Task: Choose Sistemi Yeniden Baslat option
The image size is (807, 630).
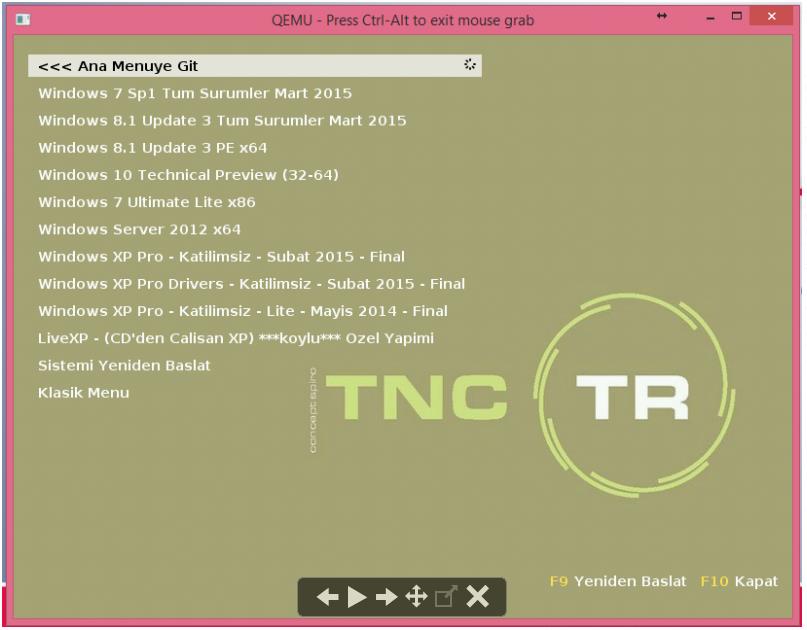Action: click(x=124, y=365)
